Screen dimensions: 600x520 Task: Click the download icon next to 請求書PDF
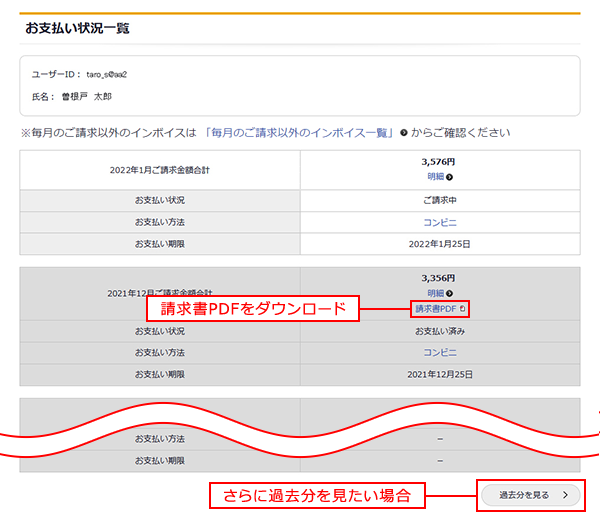tap(463, 310)
